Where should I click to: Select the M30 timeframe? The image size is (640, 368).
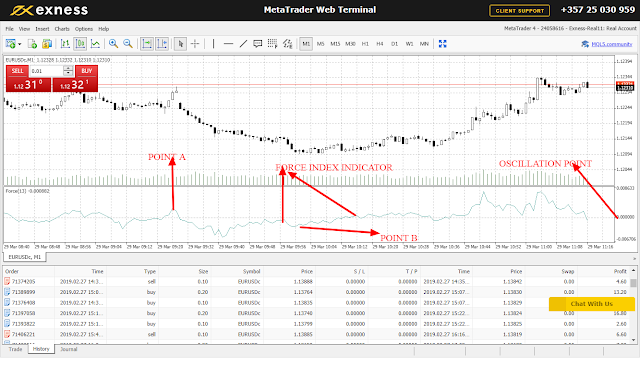coord(350,44)
